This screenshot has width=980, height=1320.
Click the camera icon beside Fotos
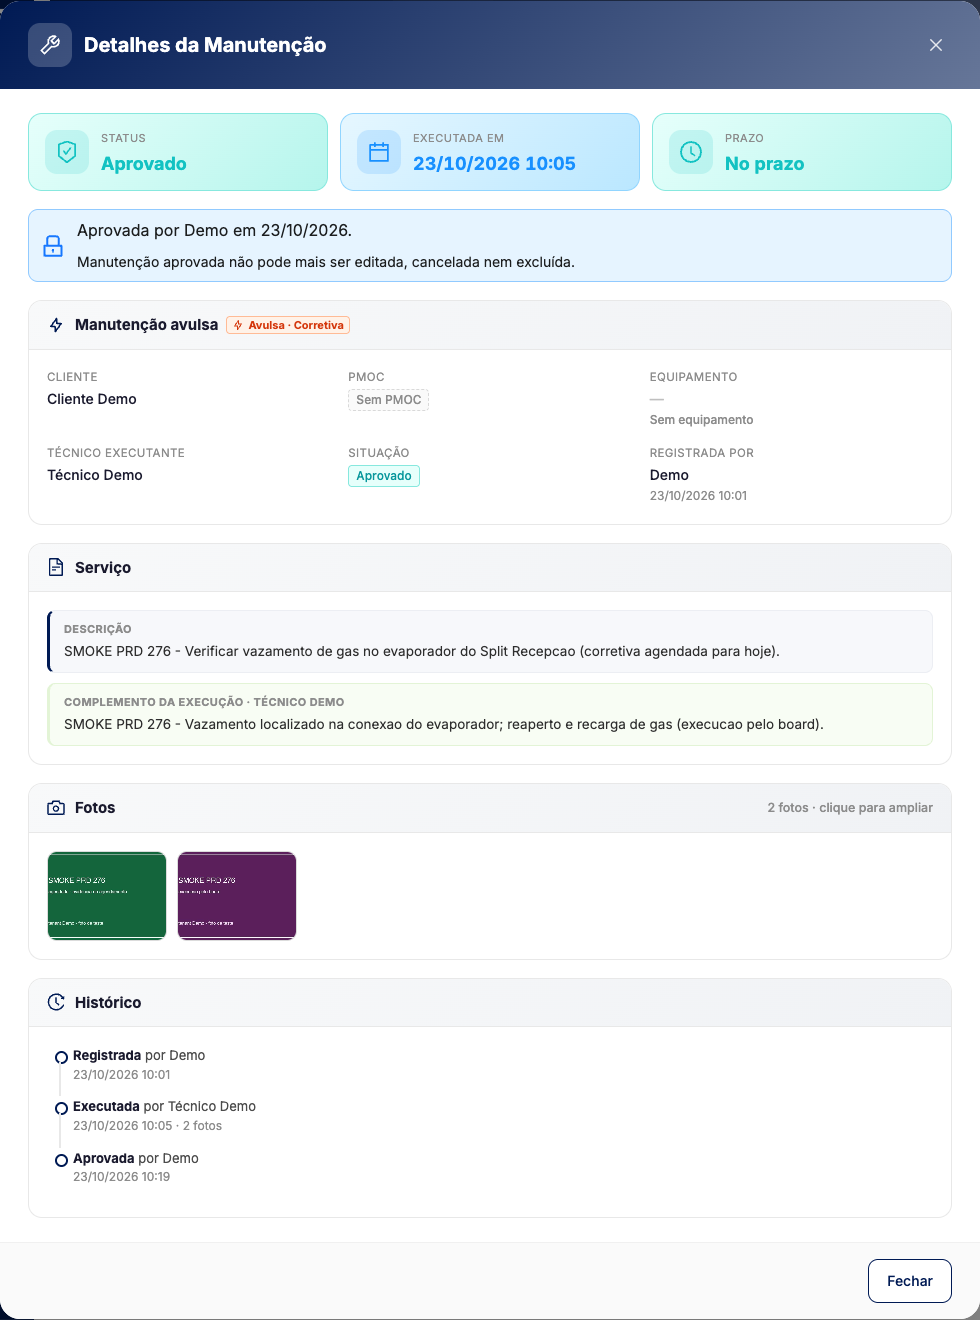(56, 808)
